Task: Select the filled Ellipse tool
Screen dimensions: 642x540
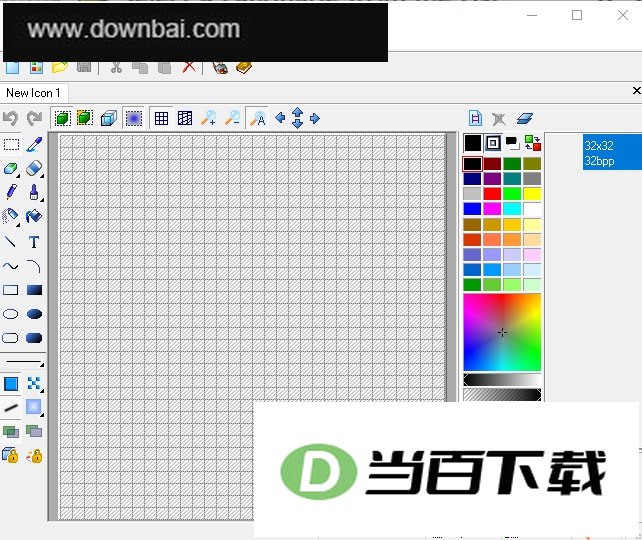Action: point(34,314)
